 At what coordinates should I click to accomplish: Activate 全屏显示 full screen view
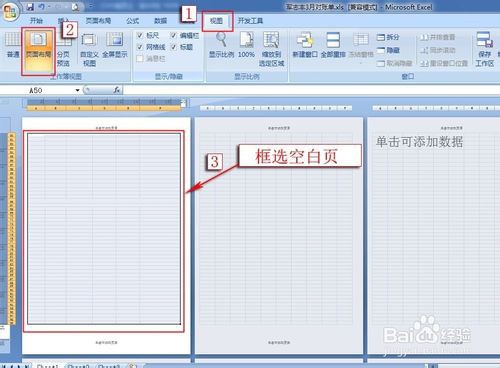click(x=115, y=45)
